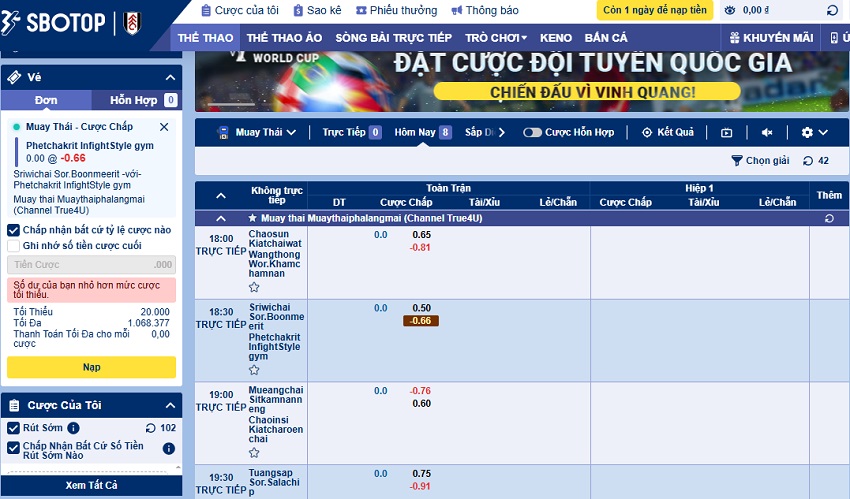Select -0.81 odds for Wangthong Wor.Khamchamnan
Image resolution: width=850 pixels, height=499 pixels.
pos(420,248)
